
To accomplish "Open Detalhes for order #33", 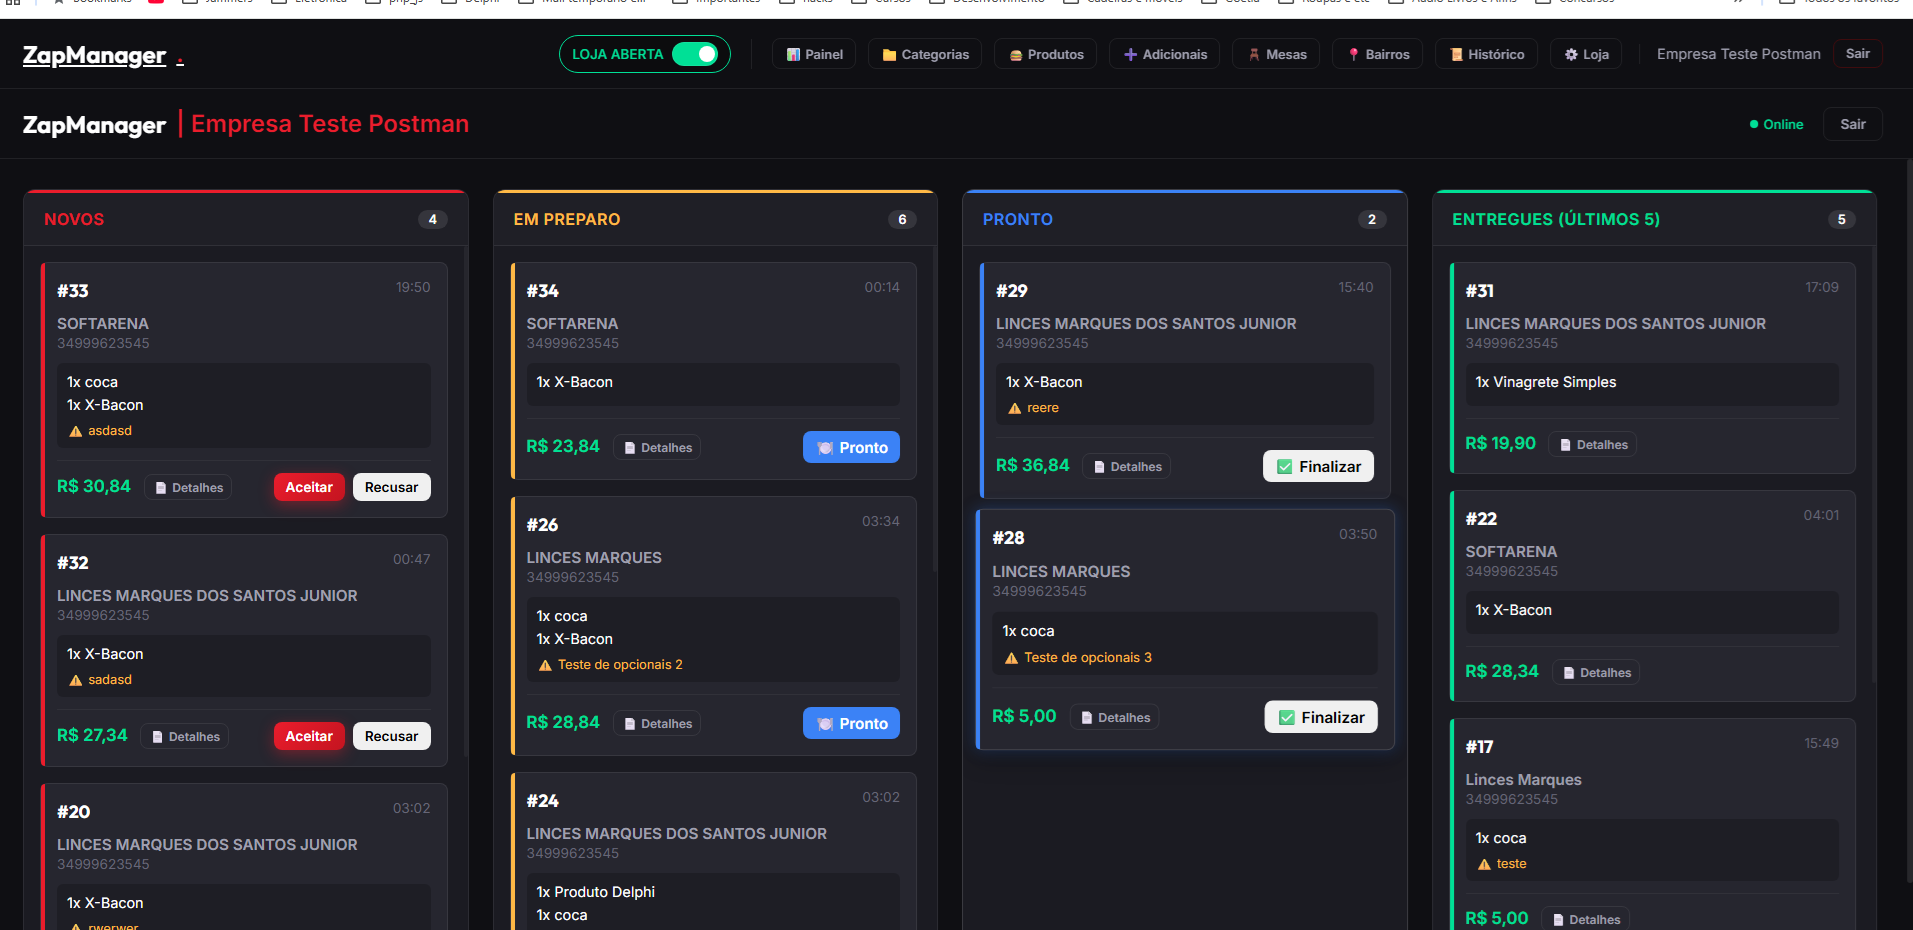I will pos(188,487).
